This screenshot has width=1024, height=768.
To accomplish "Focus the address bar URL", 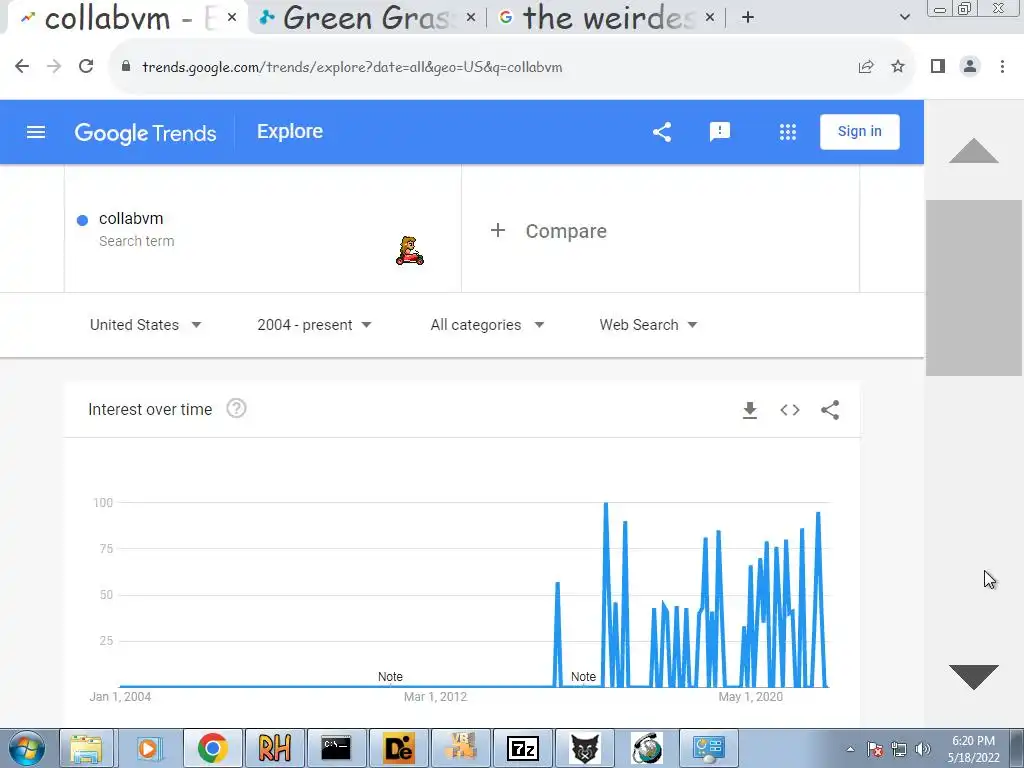I will point(352,67).
